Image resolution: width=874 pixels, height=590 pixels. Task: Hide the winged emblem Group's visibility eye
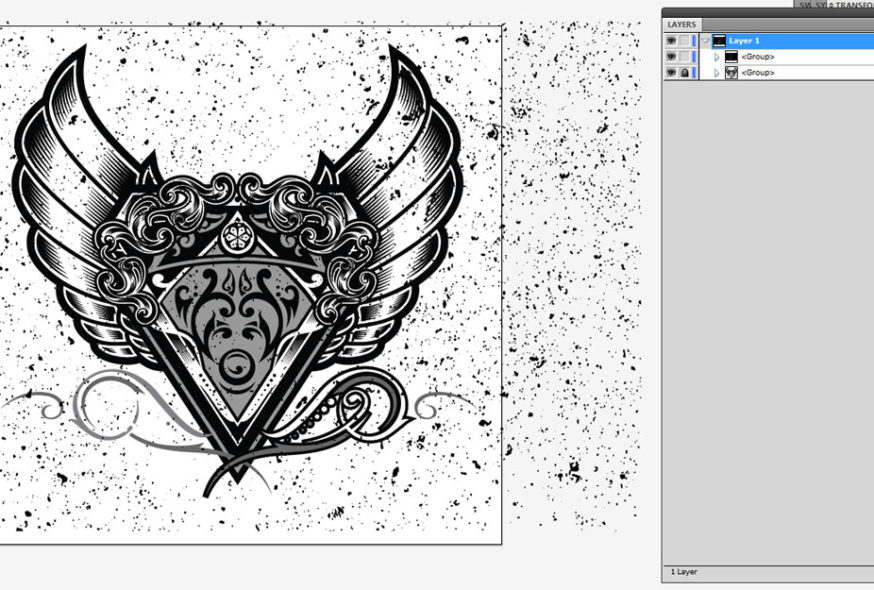pos(673,71)
